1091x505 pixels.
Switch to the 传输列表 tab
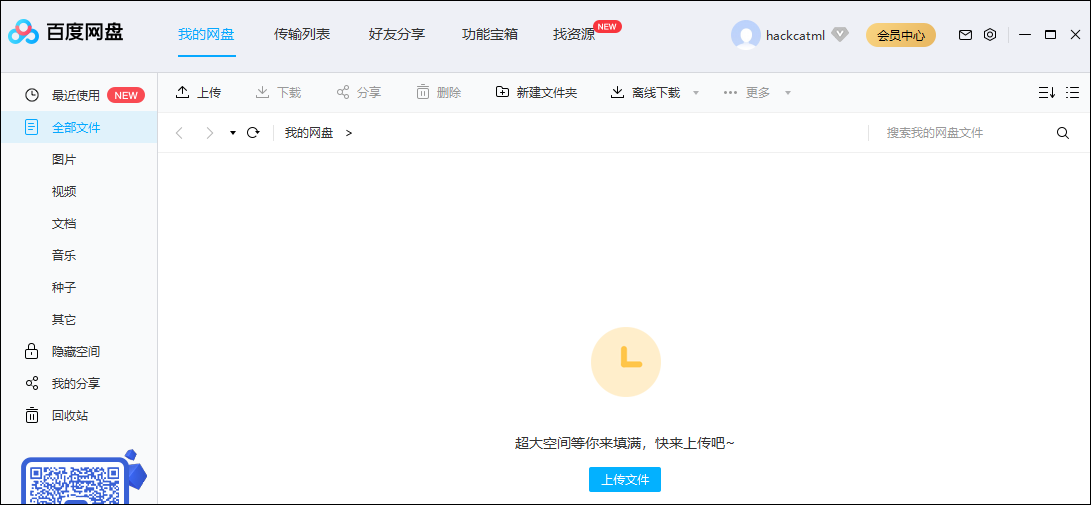[x=302, y=34]
